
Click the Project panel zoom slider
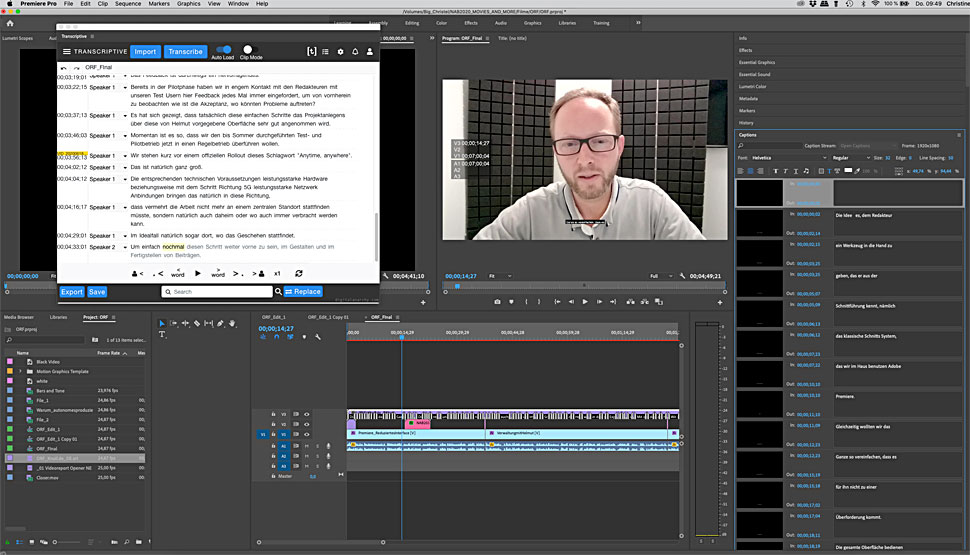[x=68, y=542]
